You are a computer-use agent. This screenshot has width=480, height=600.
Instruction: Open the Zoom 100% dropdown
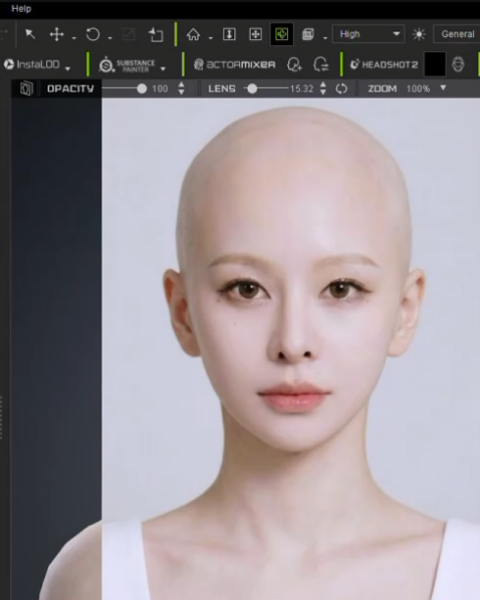tap(443, 88)
